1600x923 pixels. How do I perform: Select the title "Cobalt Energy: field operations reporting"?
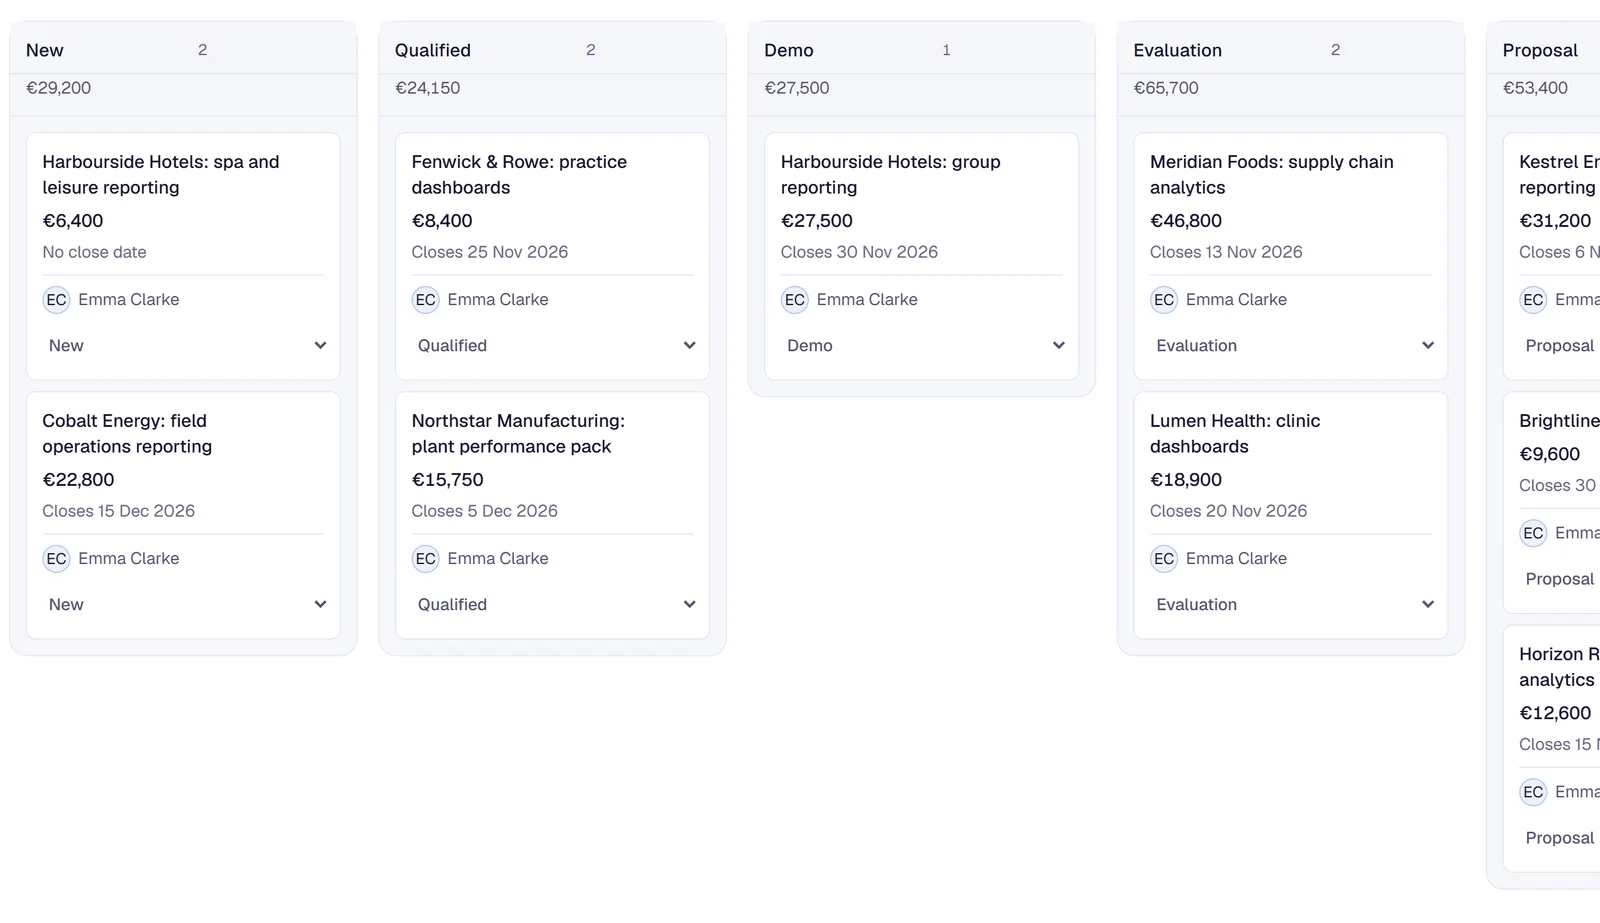(x=127, y=434)
